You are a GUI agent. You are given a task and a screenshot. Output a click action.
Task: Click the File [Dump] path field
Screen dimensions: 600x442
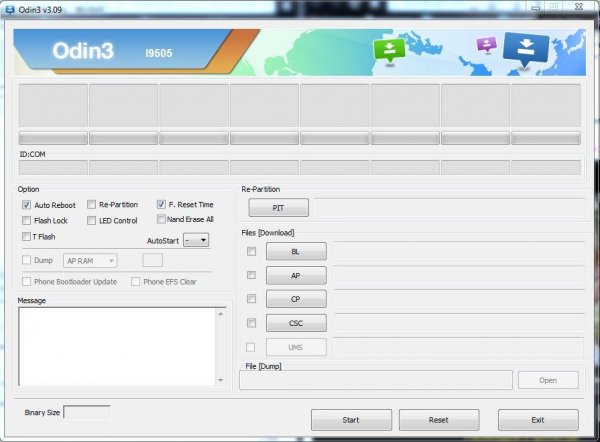(376, 380)
